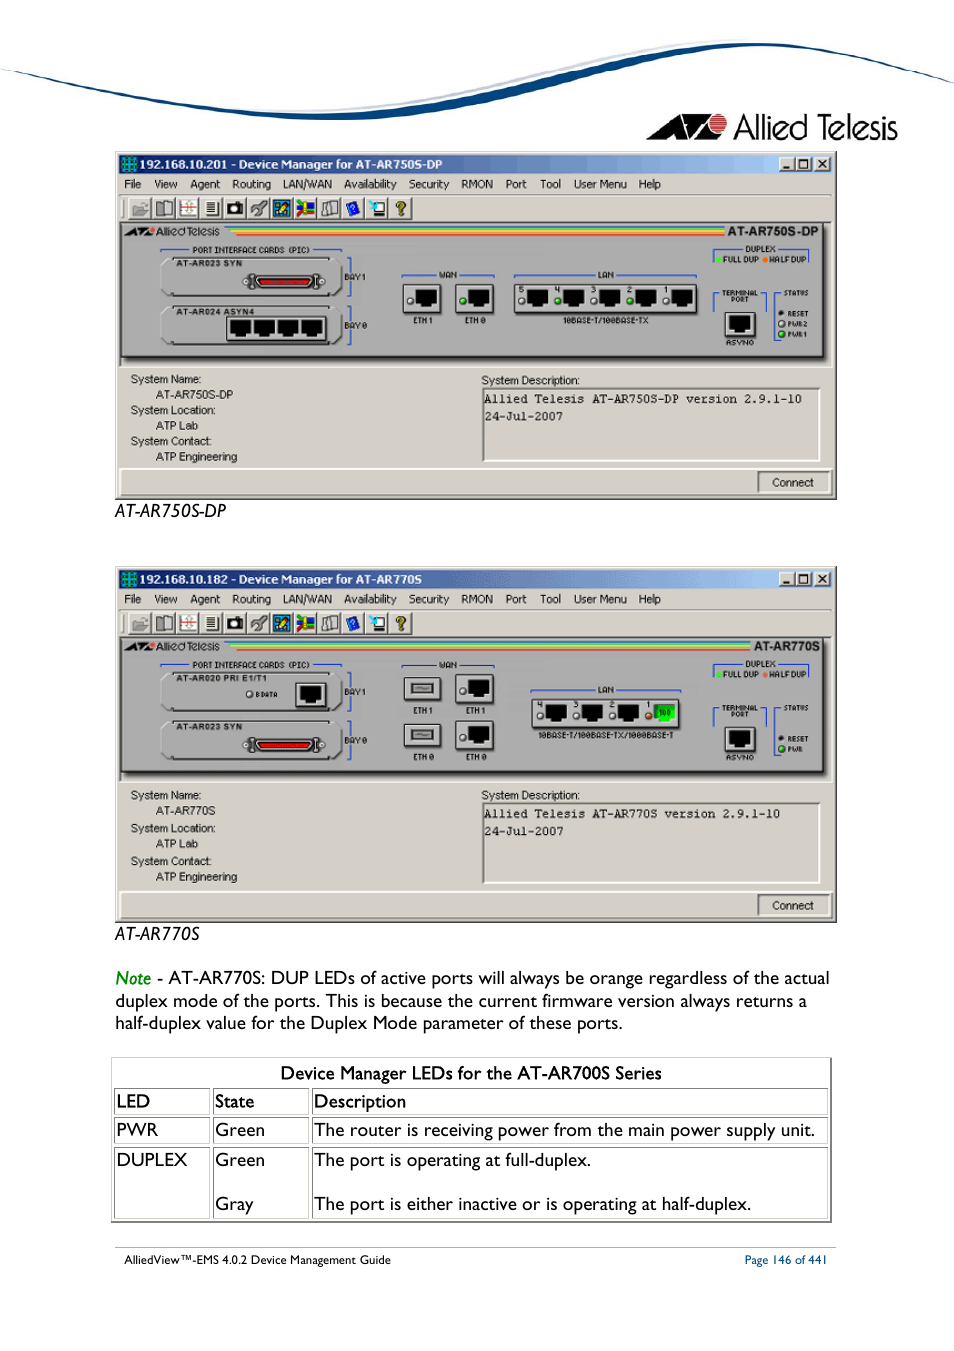Open the Help menu in AT-AR770S window
Viewport: 954px width, 1351px height.
(x=650, y=599)
